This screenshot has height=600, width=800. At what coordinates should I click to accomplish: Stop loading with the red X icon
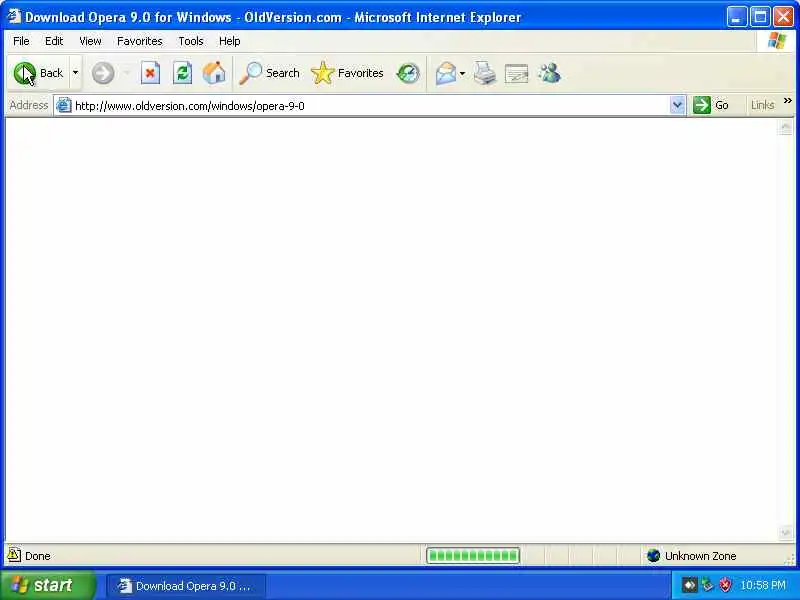(x=150, y=73)
